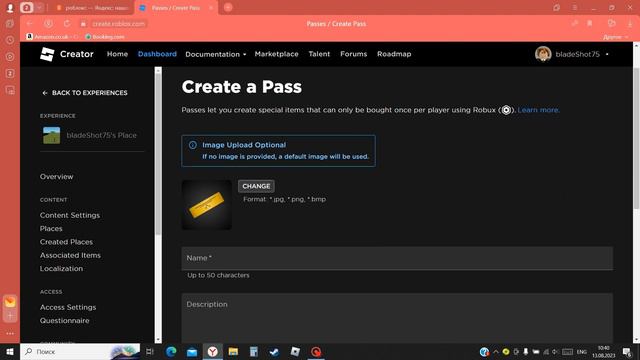Click the tab group counter button

click(x=27, y=7)
